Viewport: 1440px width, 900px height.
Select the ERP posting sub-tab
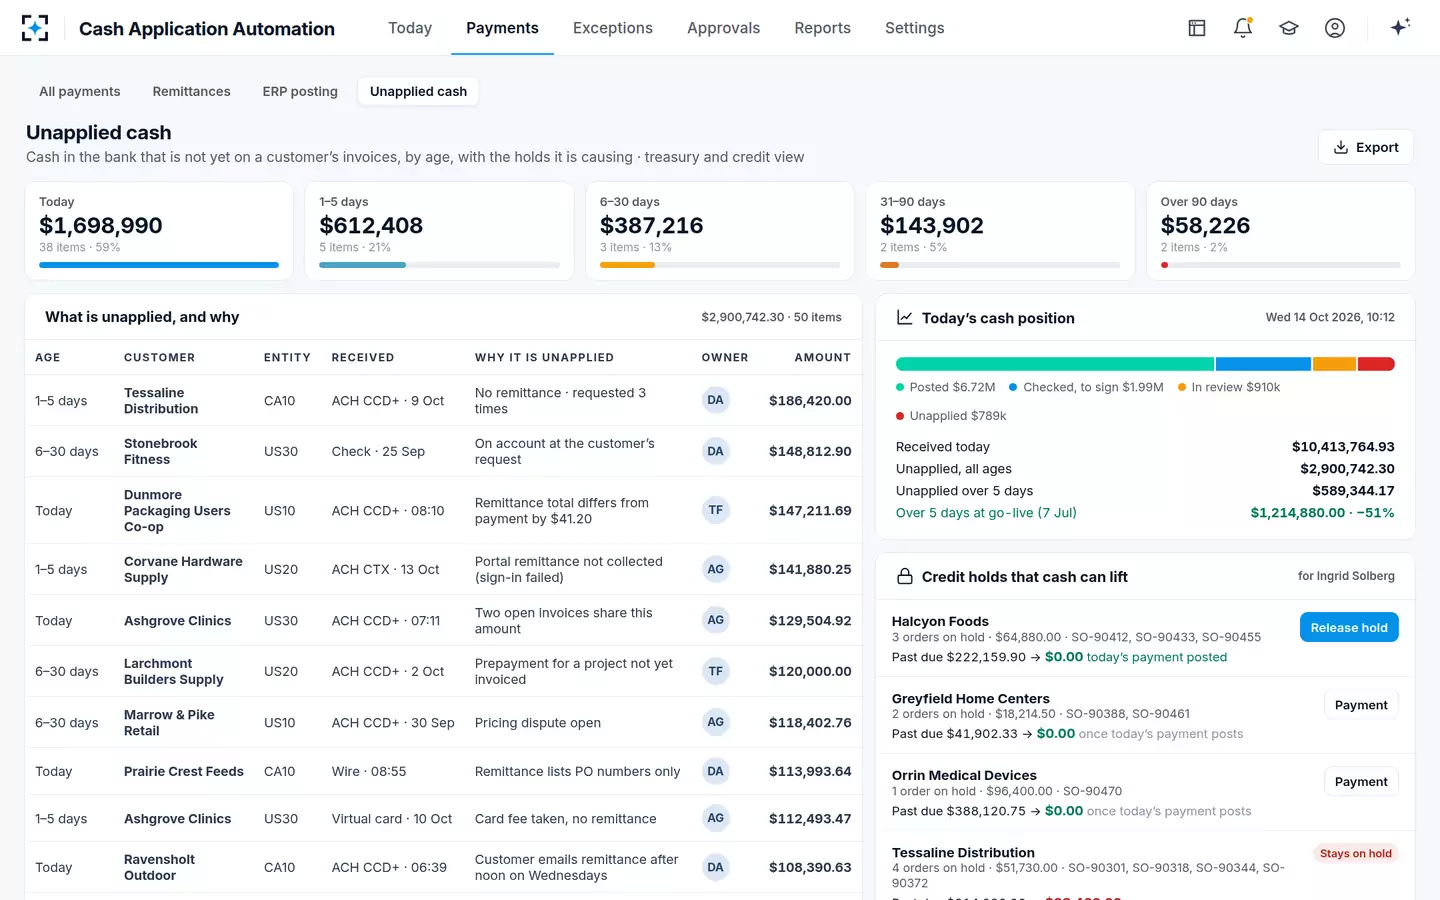point(300,91)
